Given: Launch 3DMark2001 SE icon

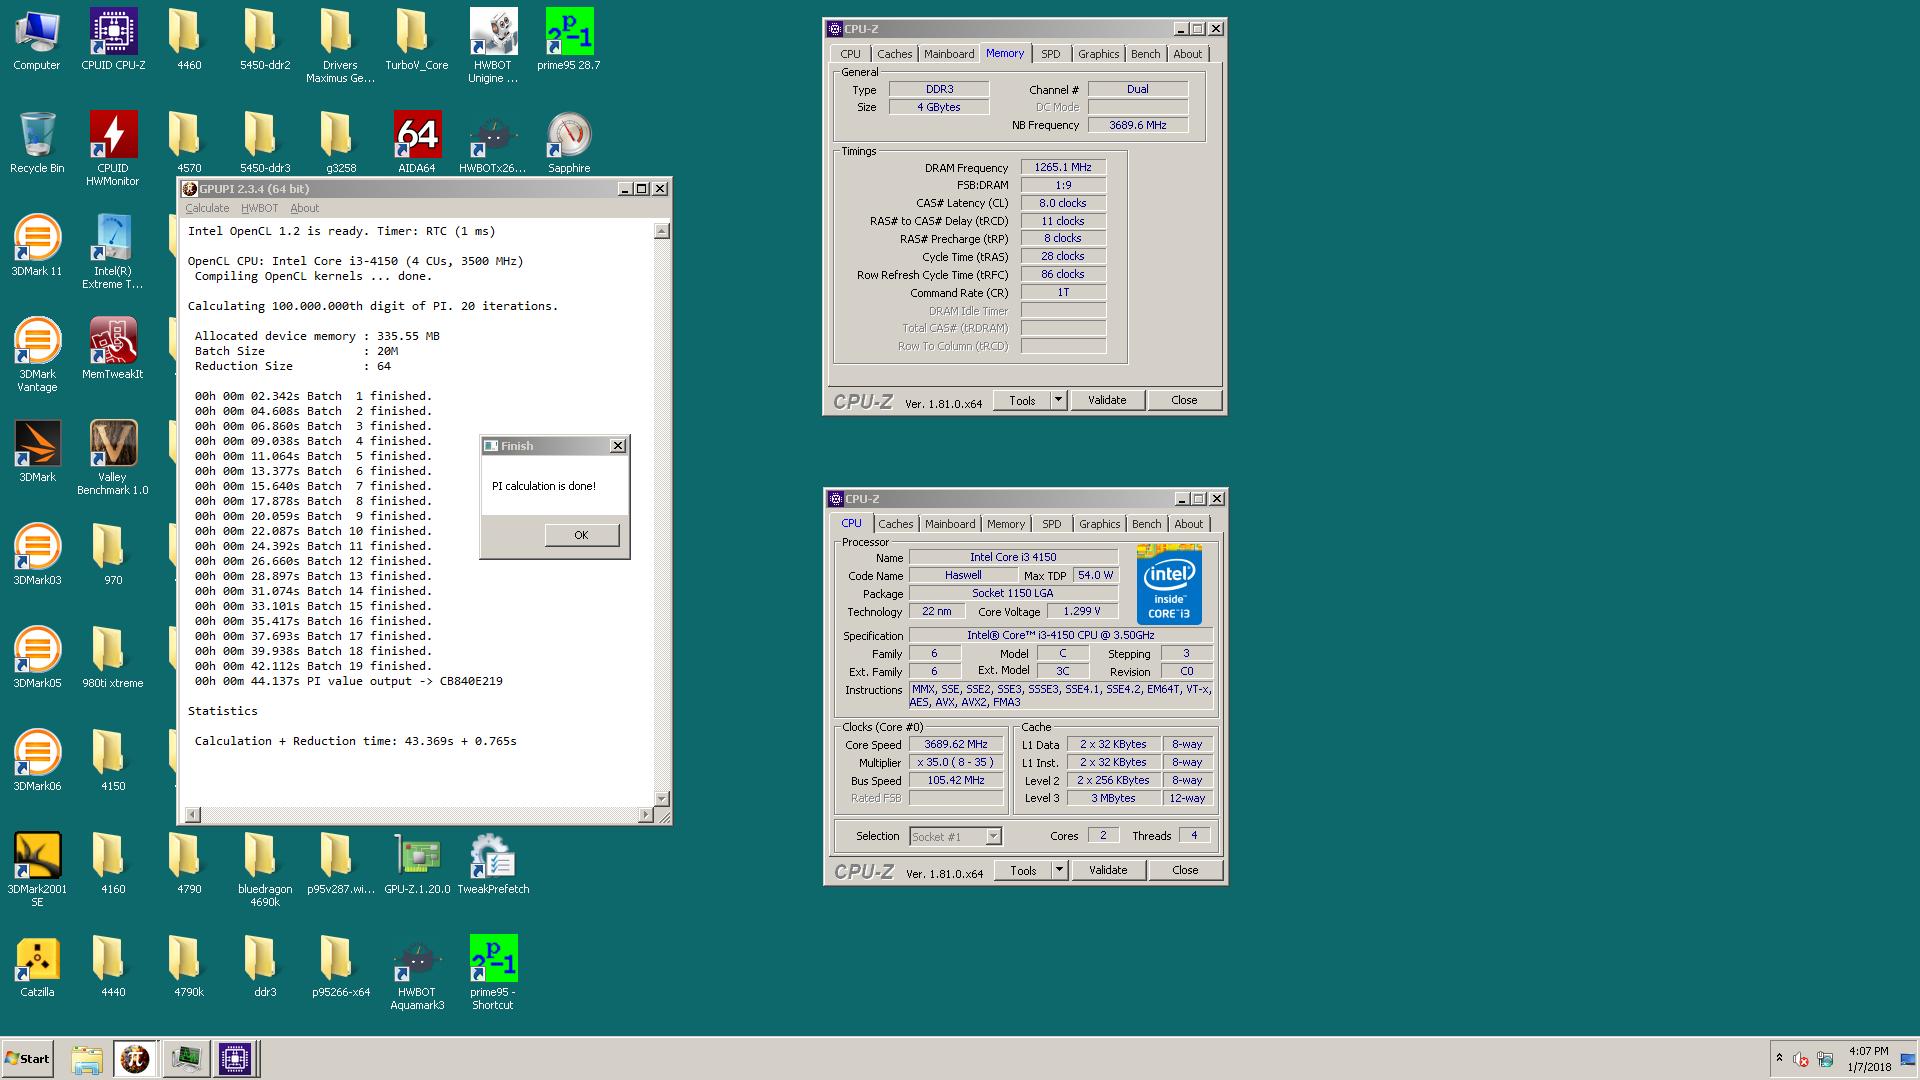Looking at the screenshot, I should pyautogui.click(x=37, y=870).
